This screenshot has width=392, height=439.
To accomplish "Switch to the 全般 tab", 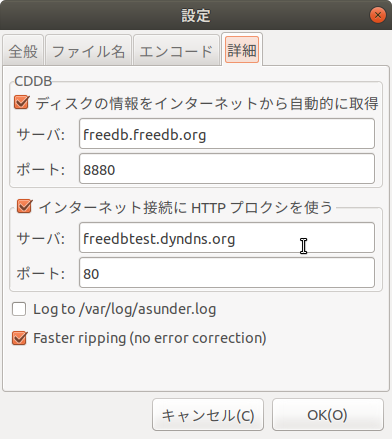I will 23,51.
